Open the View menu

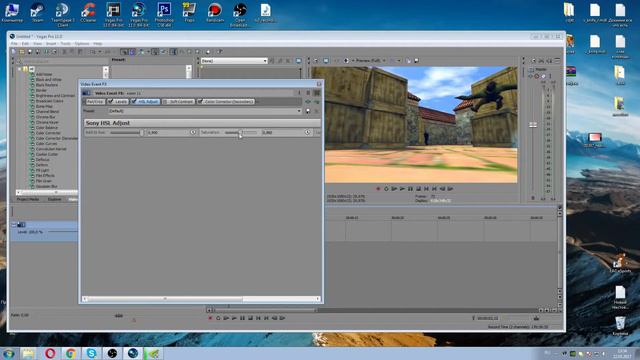pyautogui.click(x=38, y=44)
